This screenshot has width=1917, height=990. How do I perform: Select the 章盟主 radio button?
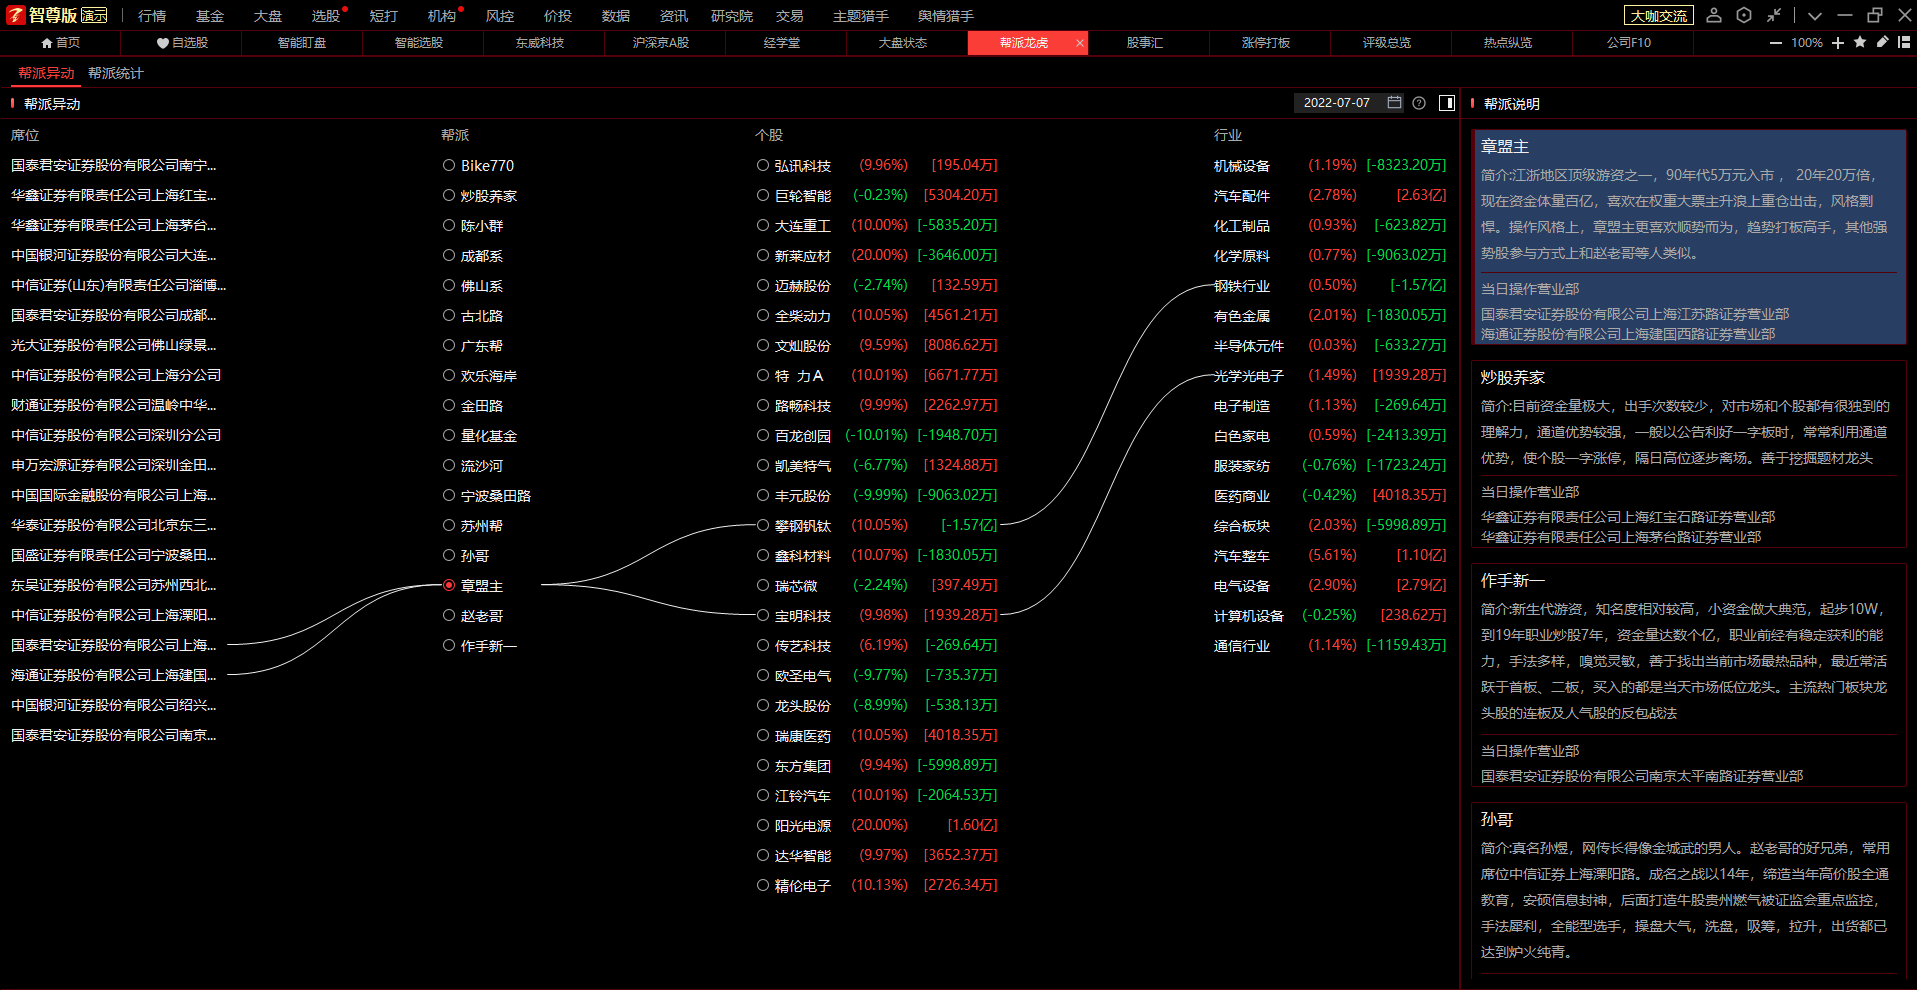pos(449,585)
